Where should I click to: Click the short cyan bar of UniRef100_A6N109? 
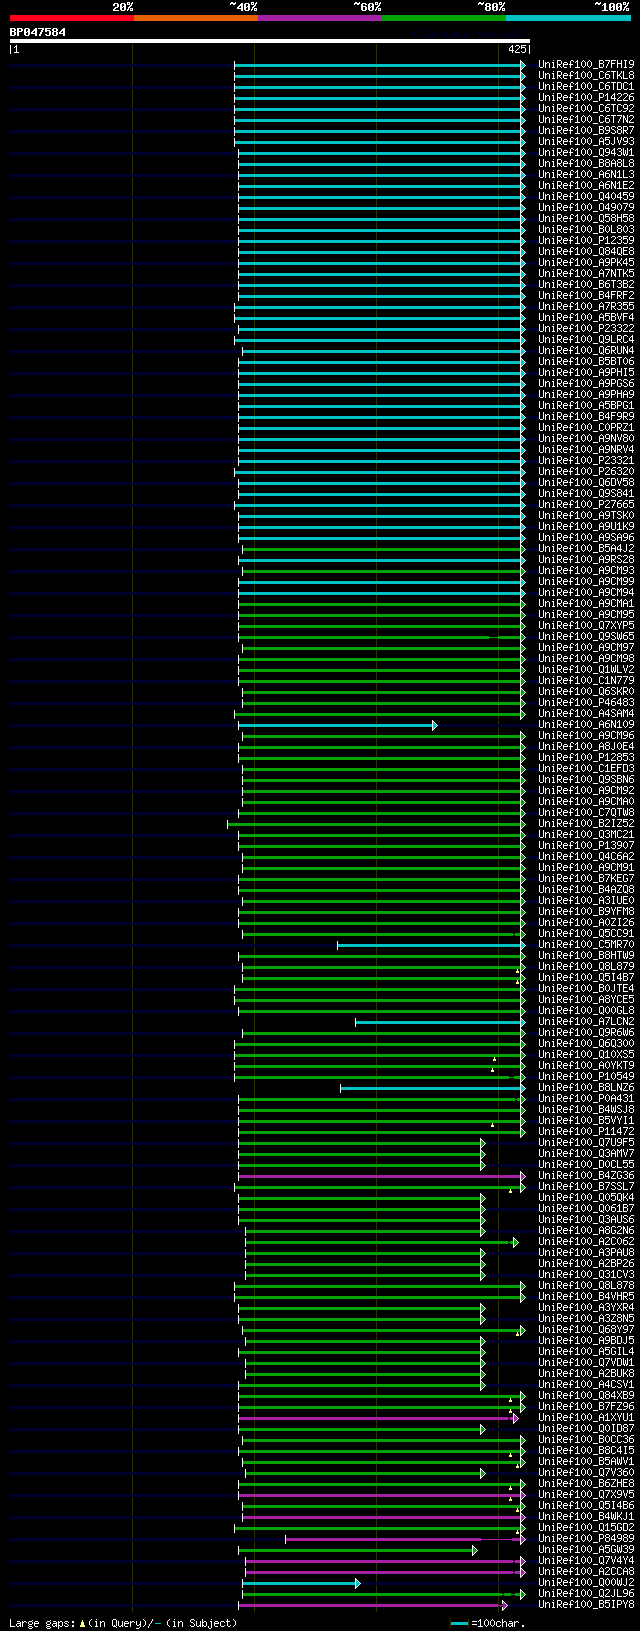[337, 725]
